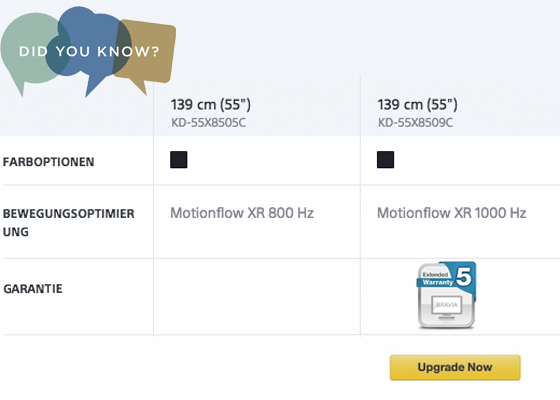Click the first 139 cm (55") heading
Image resolution: width=560 pixels, height=400 pixels.
click(x=211, y=105)
